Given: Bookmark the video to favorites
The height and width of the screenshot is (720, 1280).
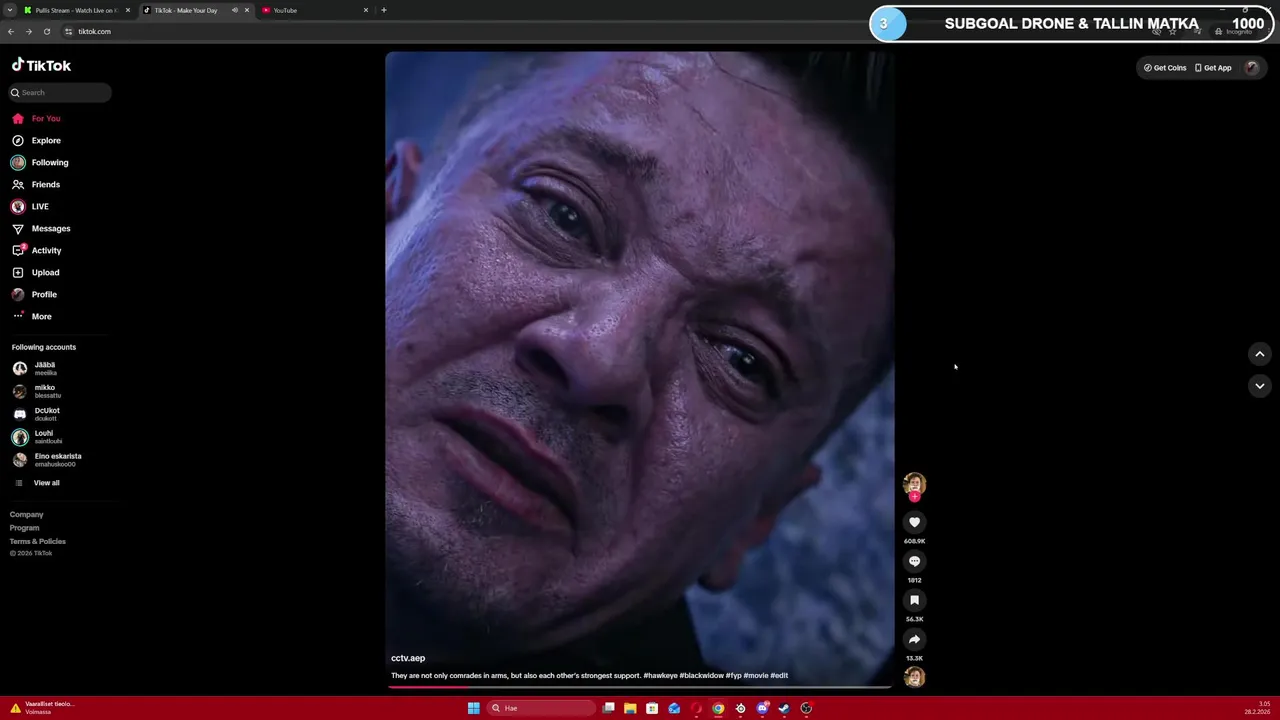Looking at the screenshot, I should click(x=914, y=600).
